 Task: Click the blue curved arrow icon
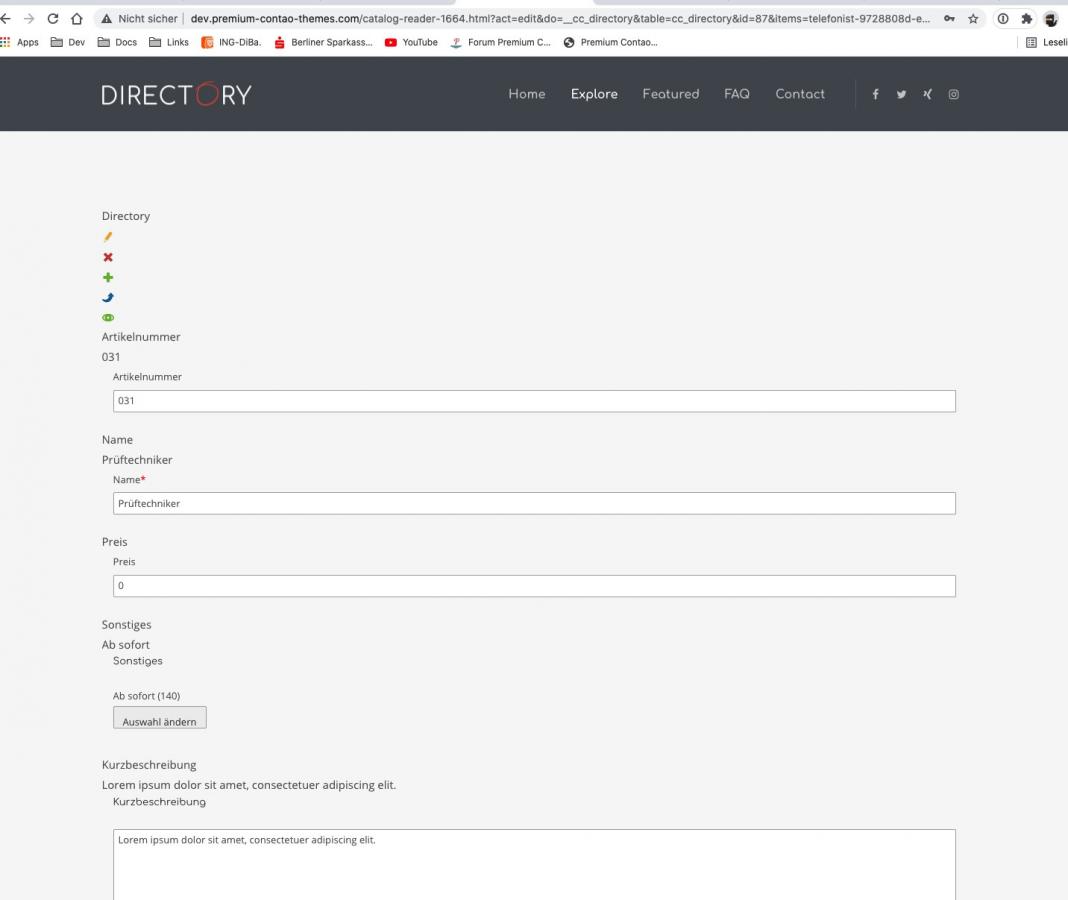(x=107, y=297)
